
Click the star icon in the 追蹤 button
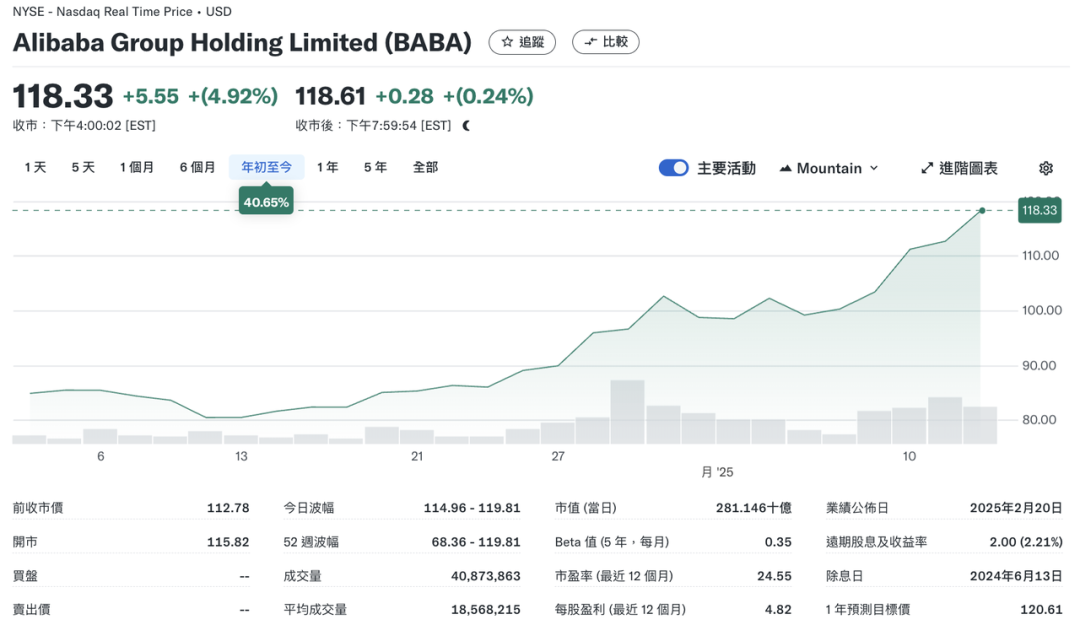(507, 42)
